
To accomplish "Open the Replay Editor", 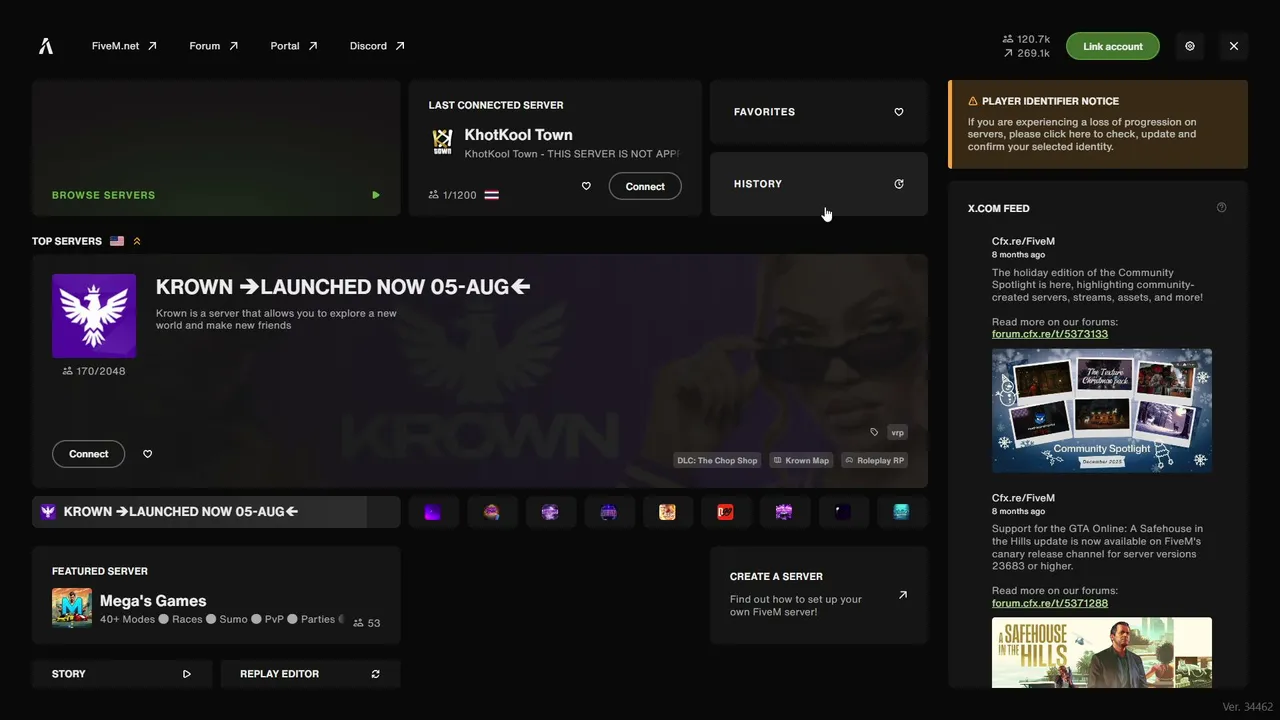I will 310,674.
